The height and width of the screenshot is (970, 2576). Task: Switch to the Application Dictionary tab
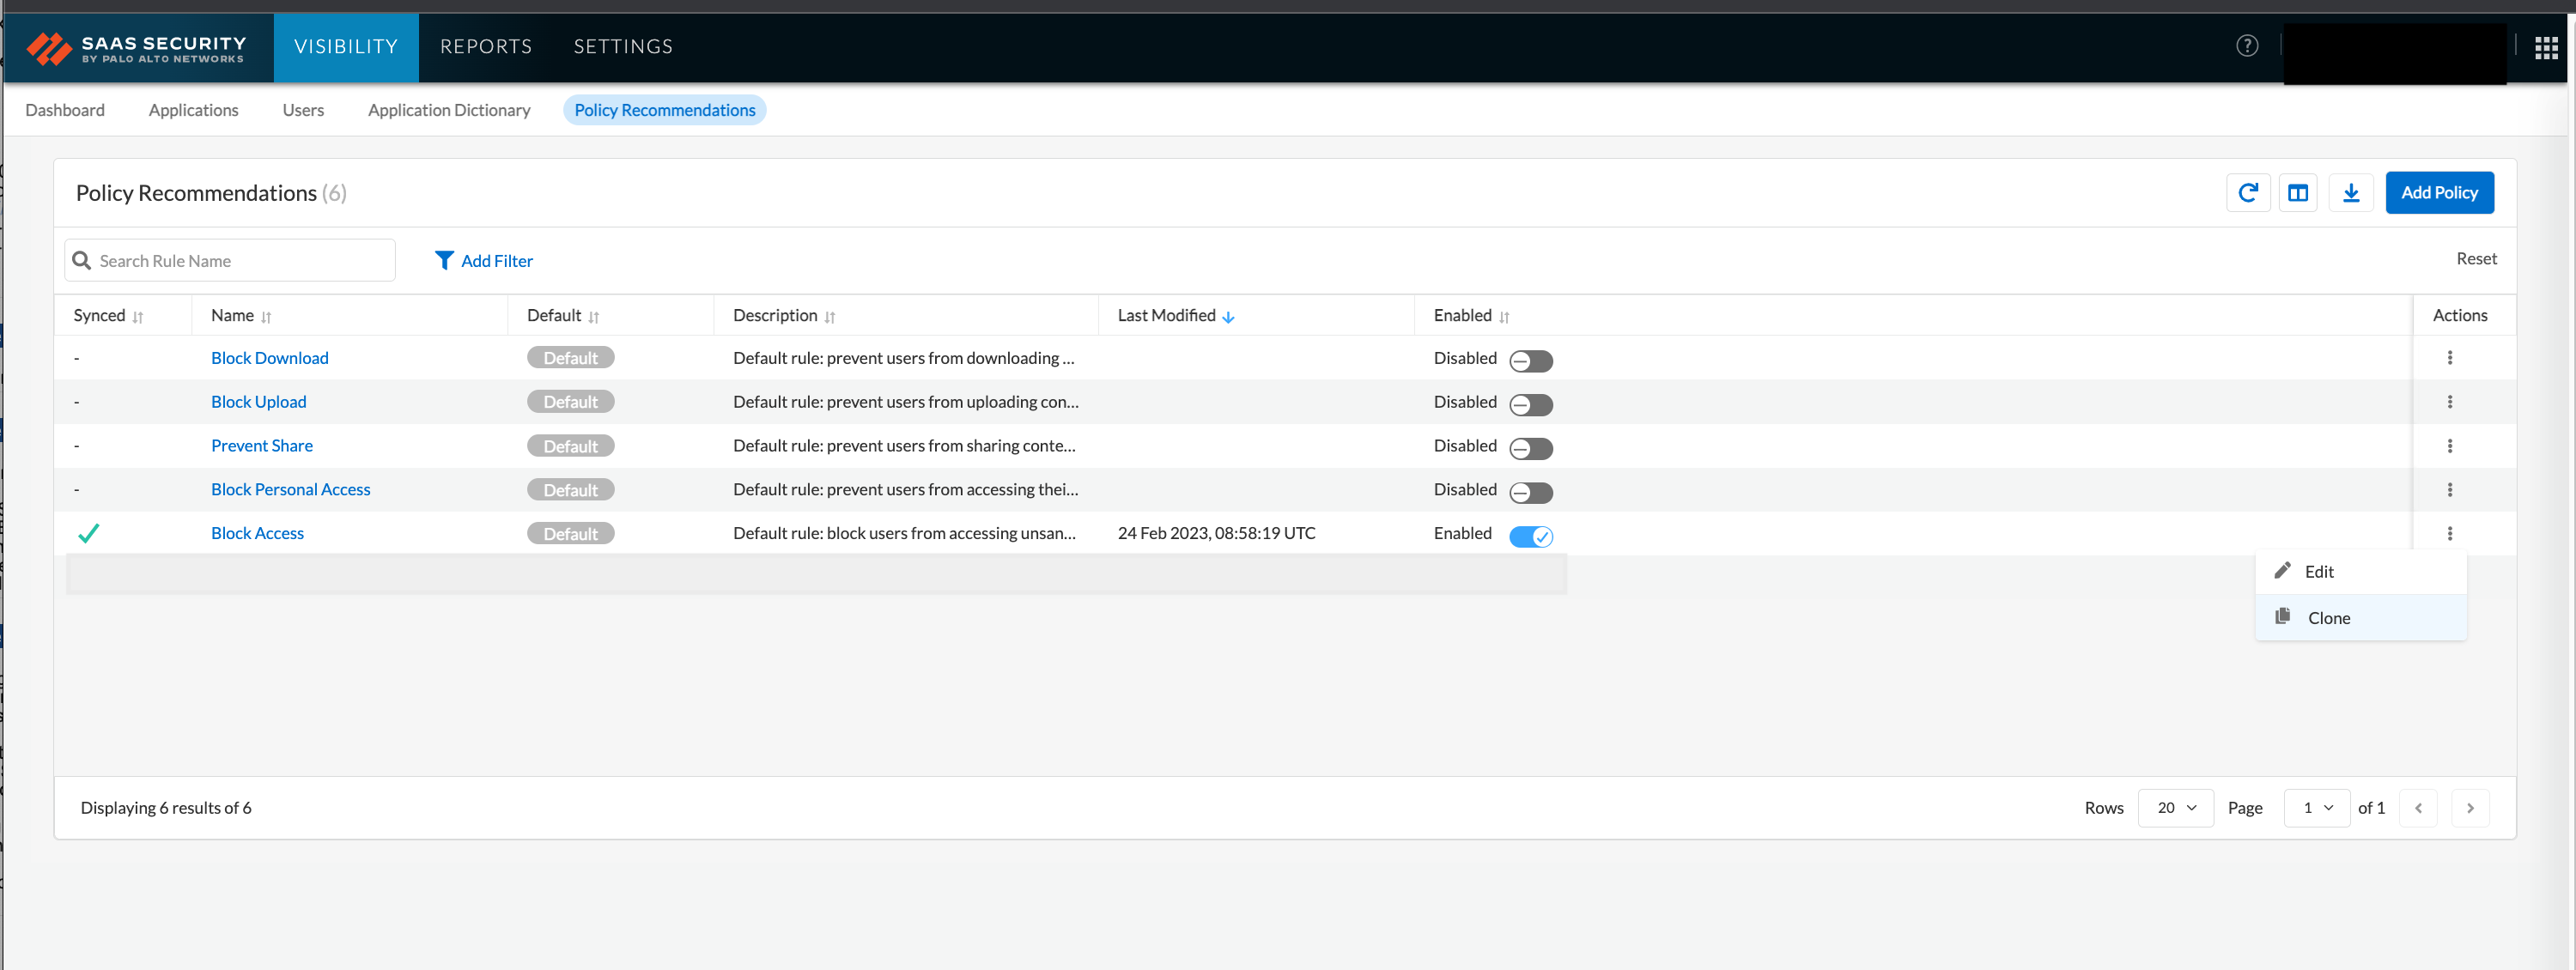pyautogui.click(x=449, y=110)
